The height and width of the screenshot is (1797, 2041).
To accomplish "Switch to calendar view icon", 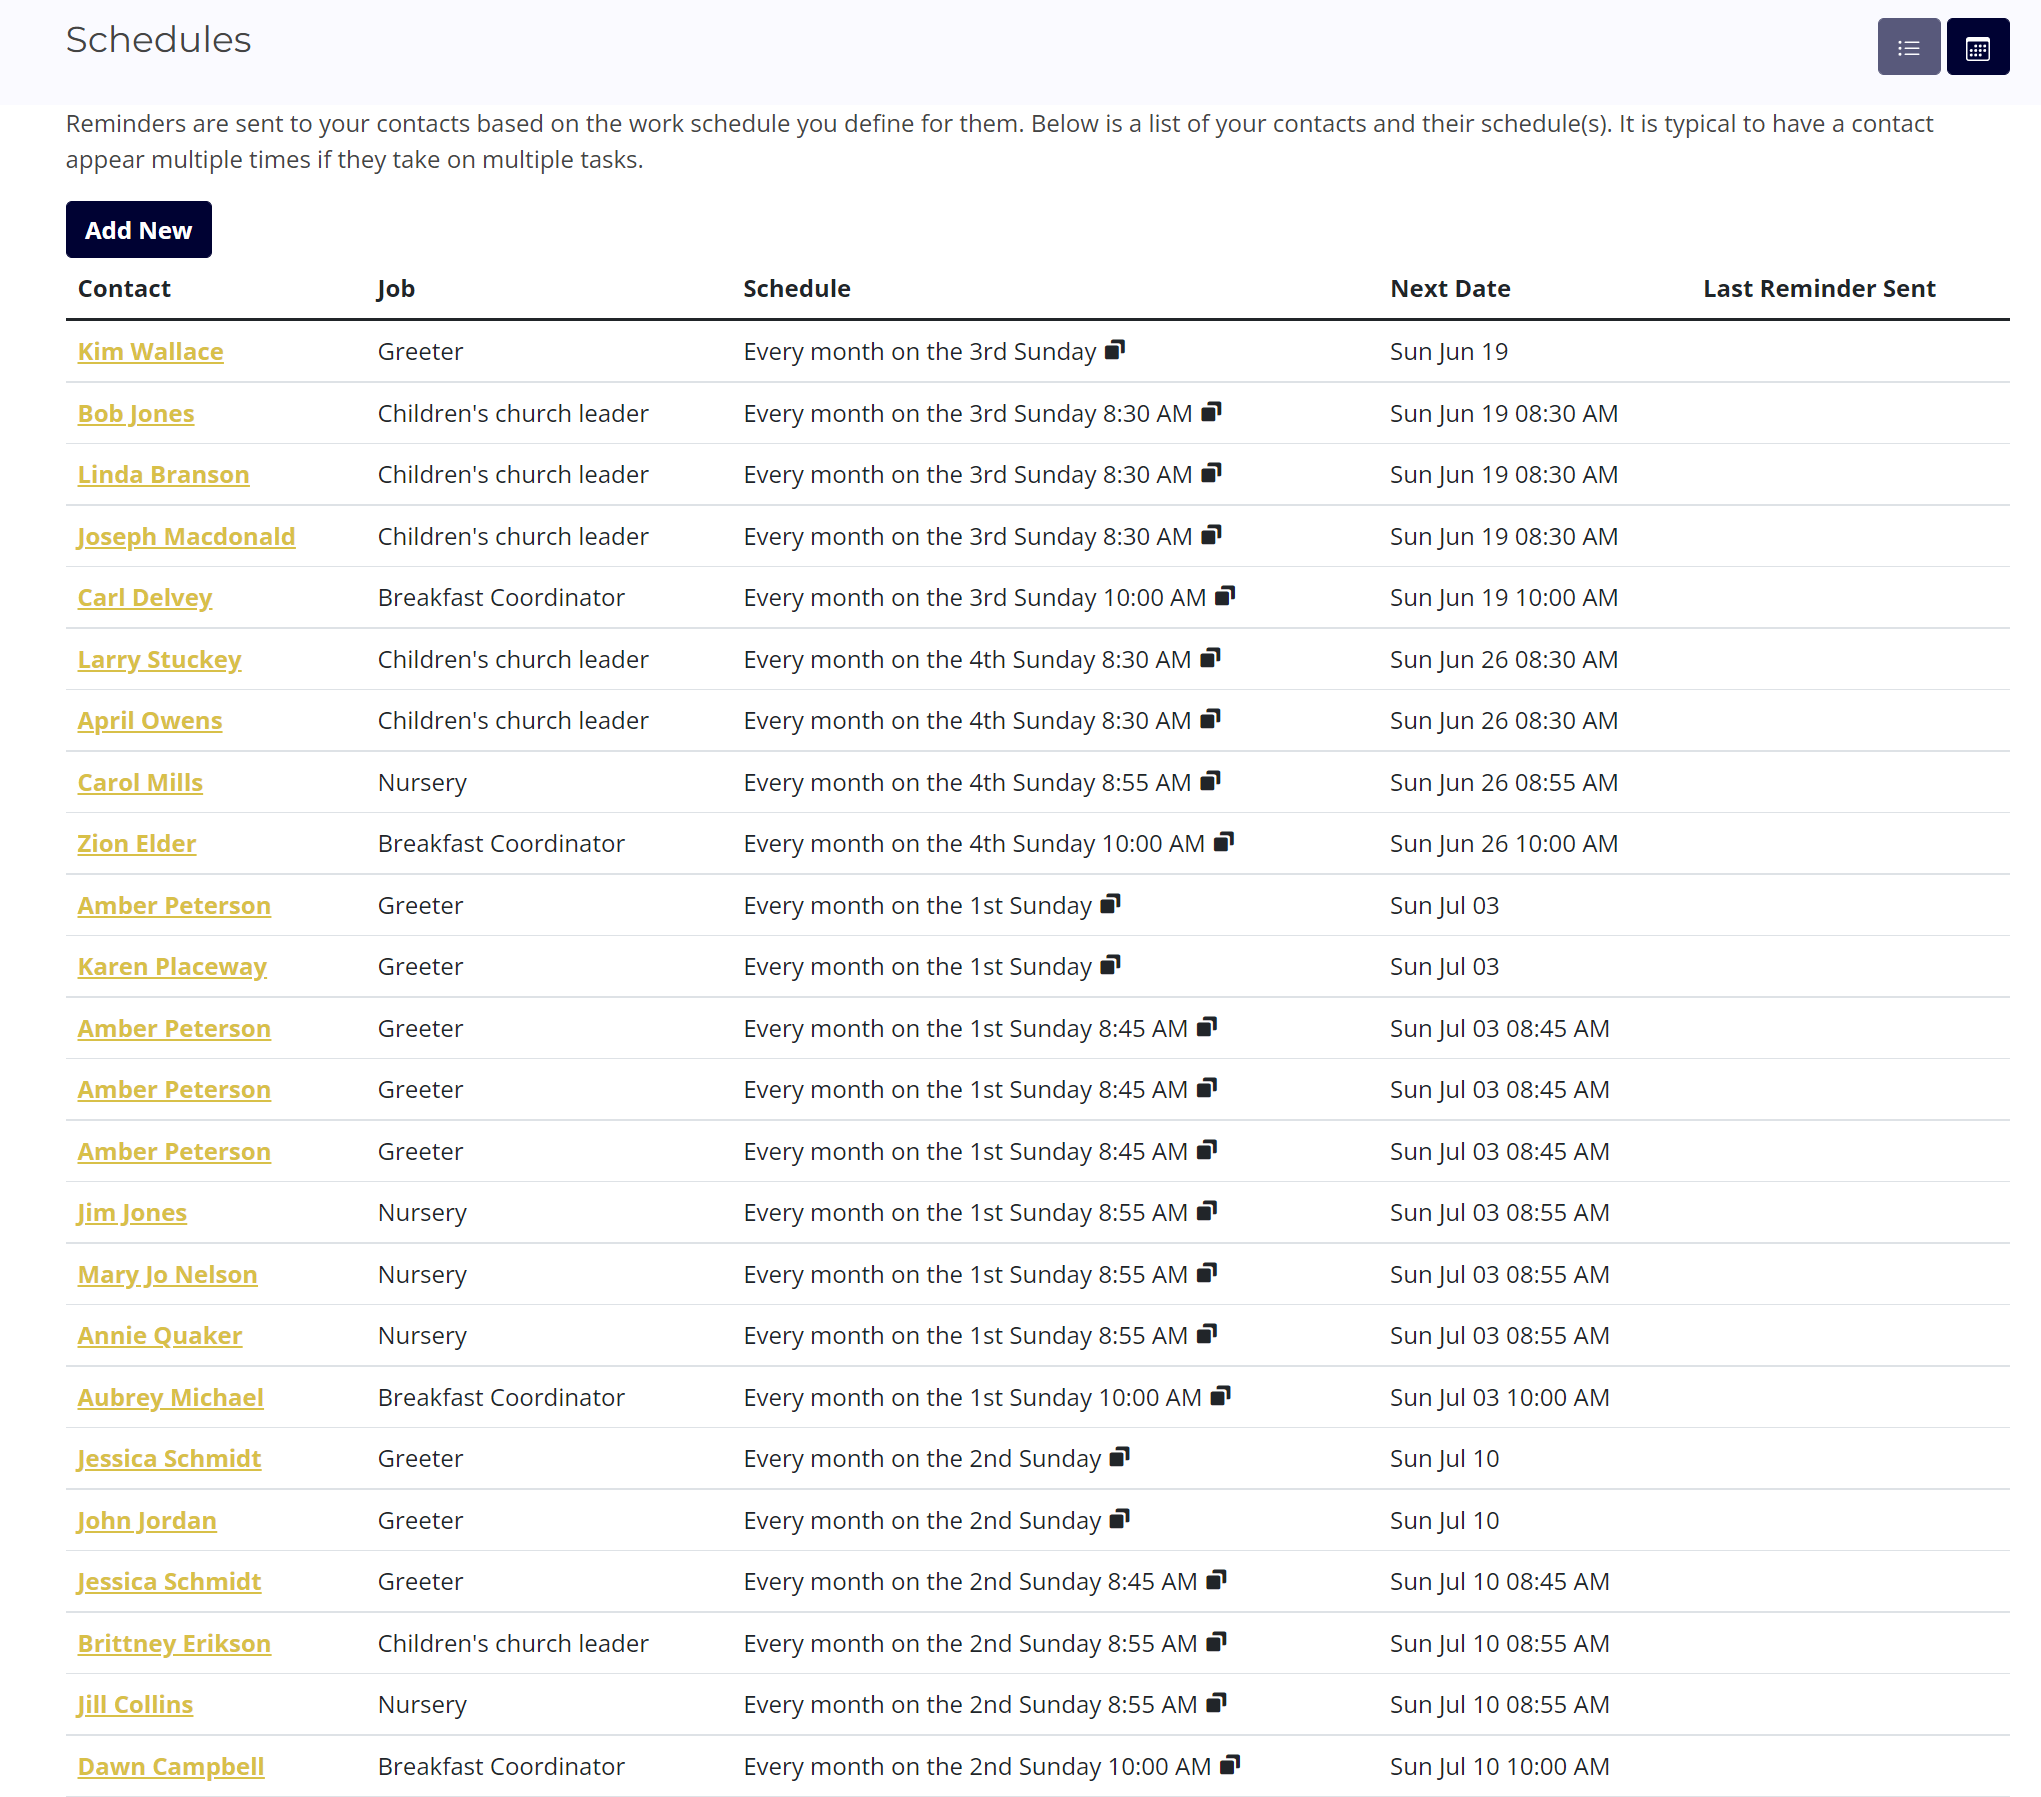I will pyautogui.click(x=1977, y=47).
